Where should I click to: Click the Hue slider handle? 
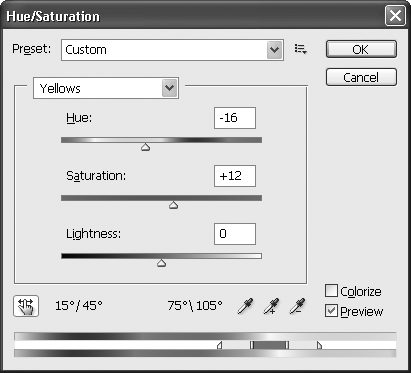pyautogui.click(x=145, y=147)
